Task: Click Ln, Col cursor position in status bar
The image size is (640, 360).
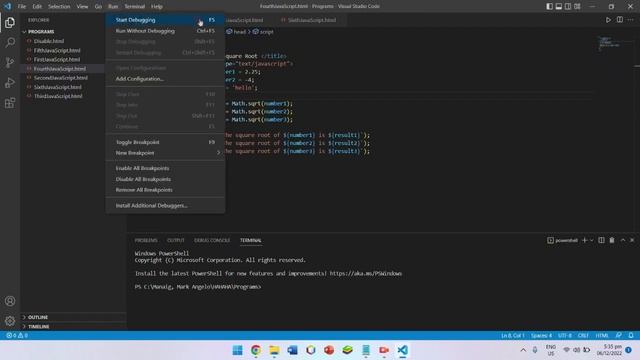Action: coord(512,335)
